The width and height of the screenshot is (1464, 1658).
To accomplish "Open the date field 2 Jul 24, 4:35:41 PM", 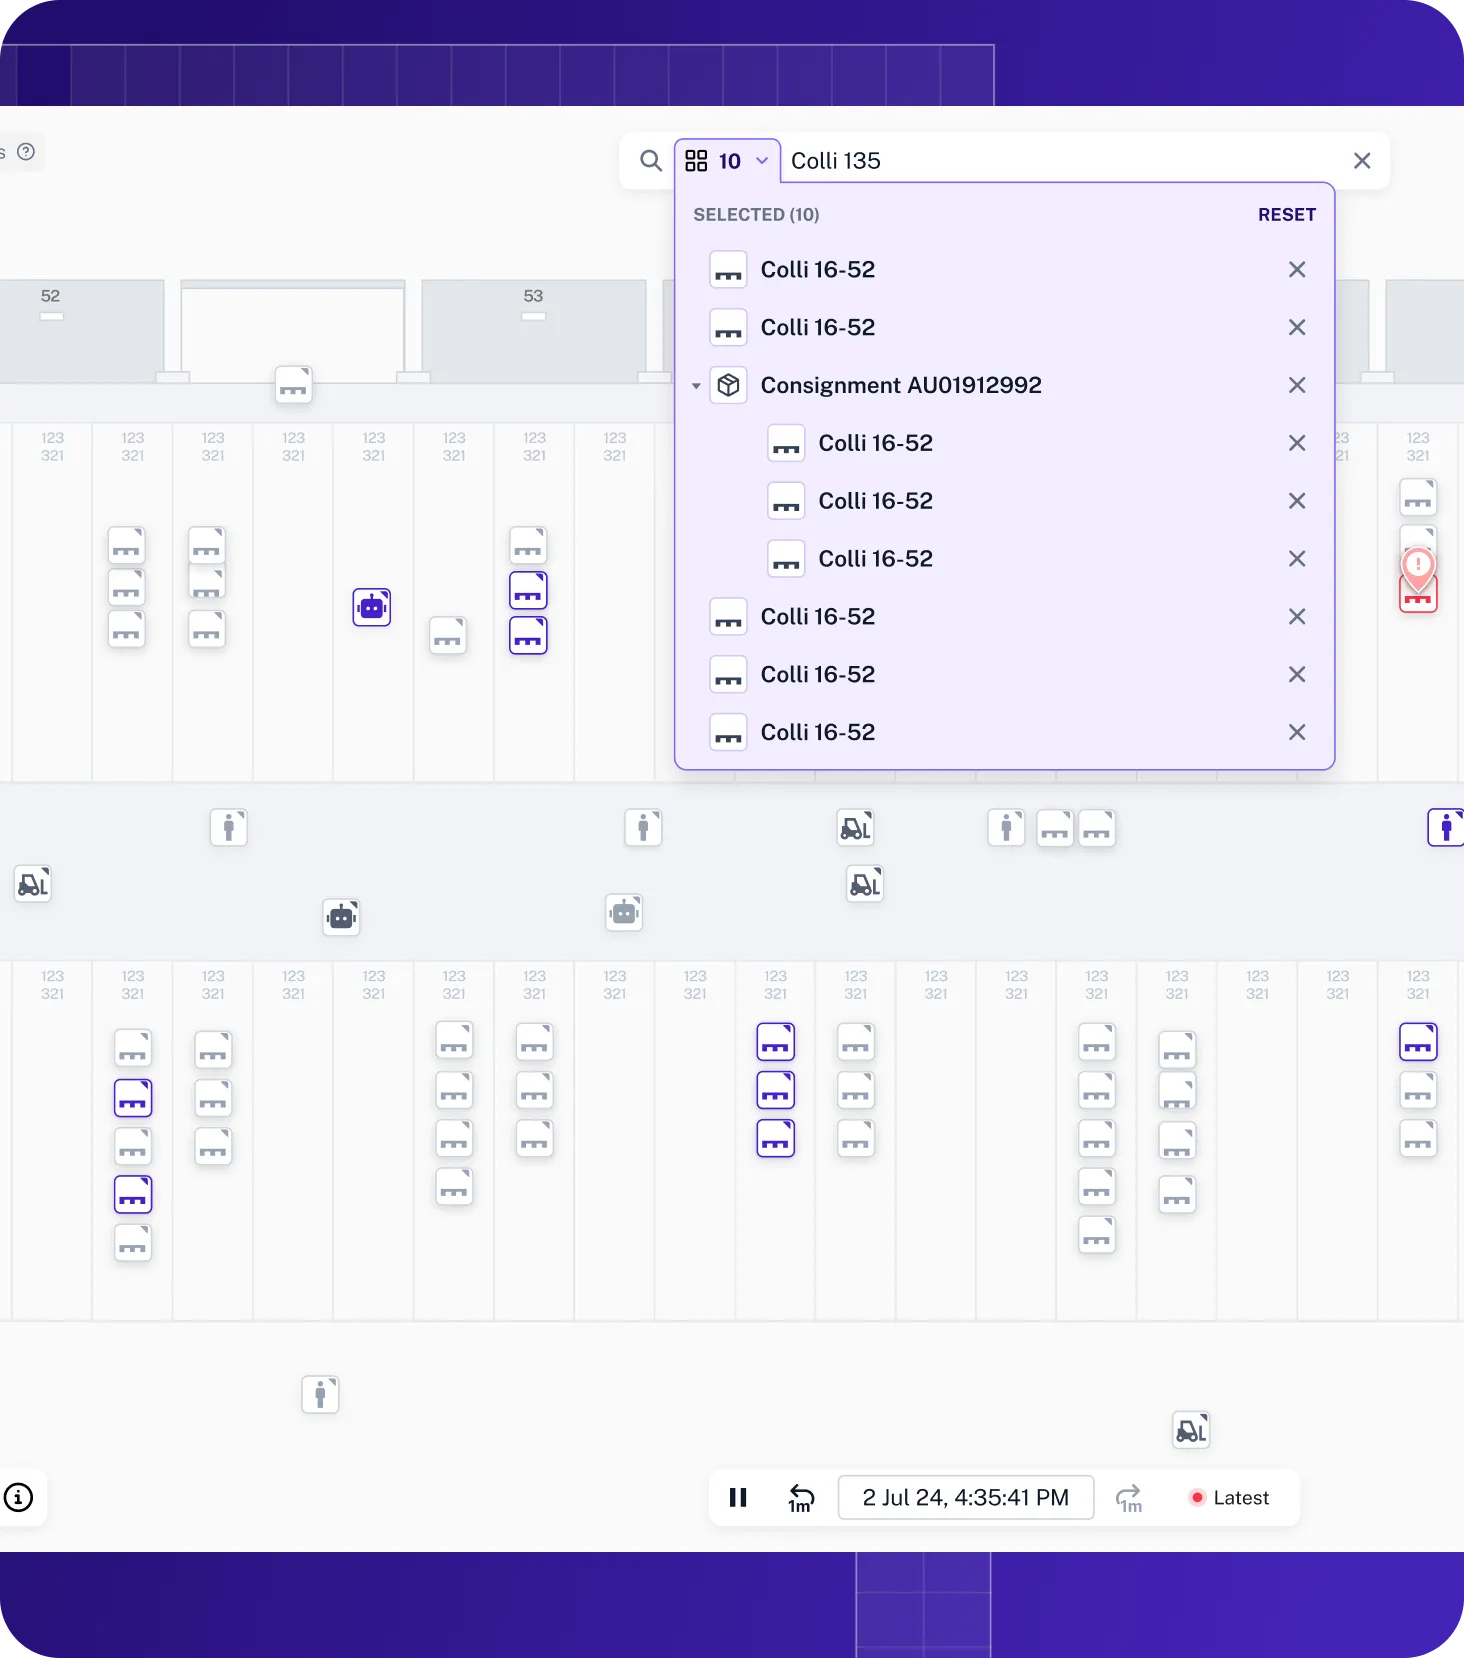I will coord(965,1497).
